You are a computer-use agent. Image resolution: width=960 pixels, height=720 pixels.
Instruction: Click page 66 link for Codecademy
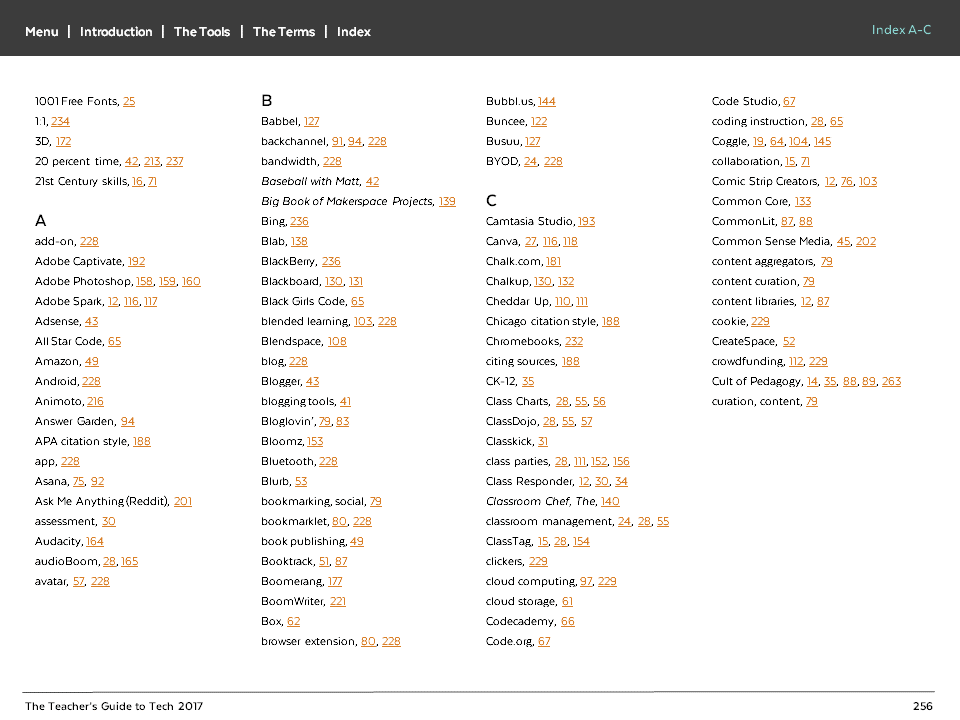(x=568, y=621)
